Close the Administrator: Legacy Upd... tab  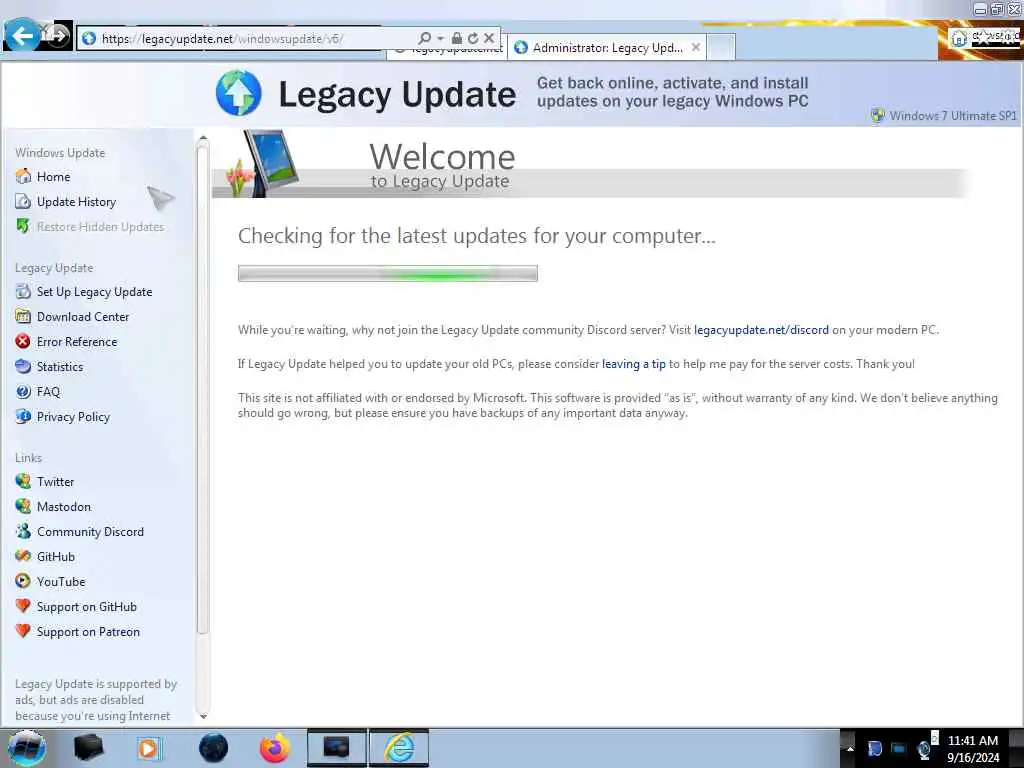(x=696, y=47)
